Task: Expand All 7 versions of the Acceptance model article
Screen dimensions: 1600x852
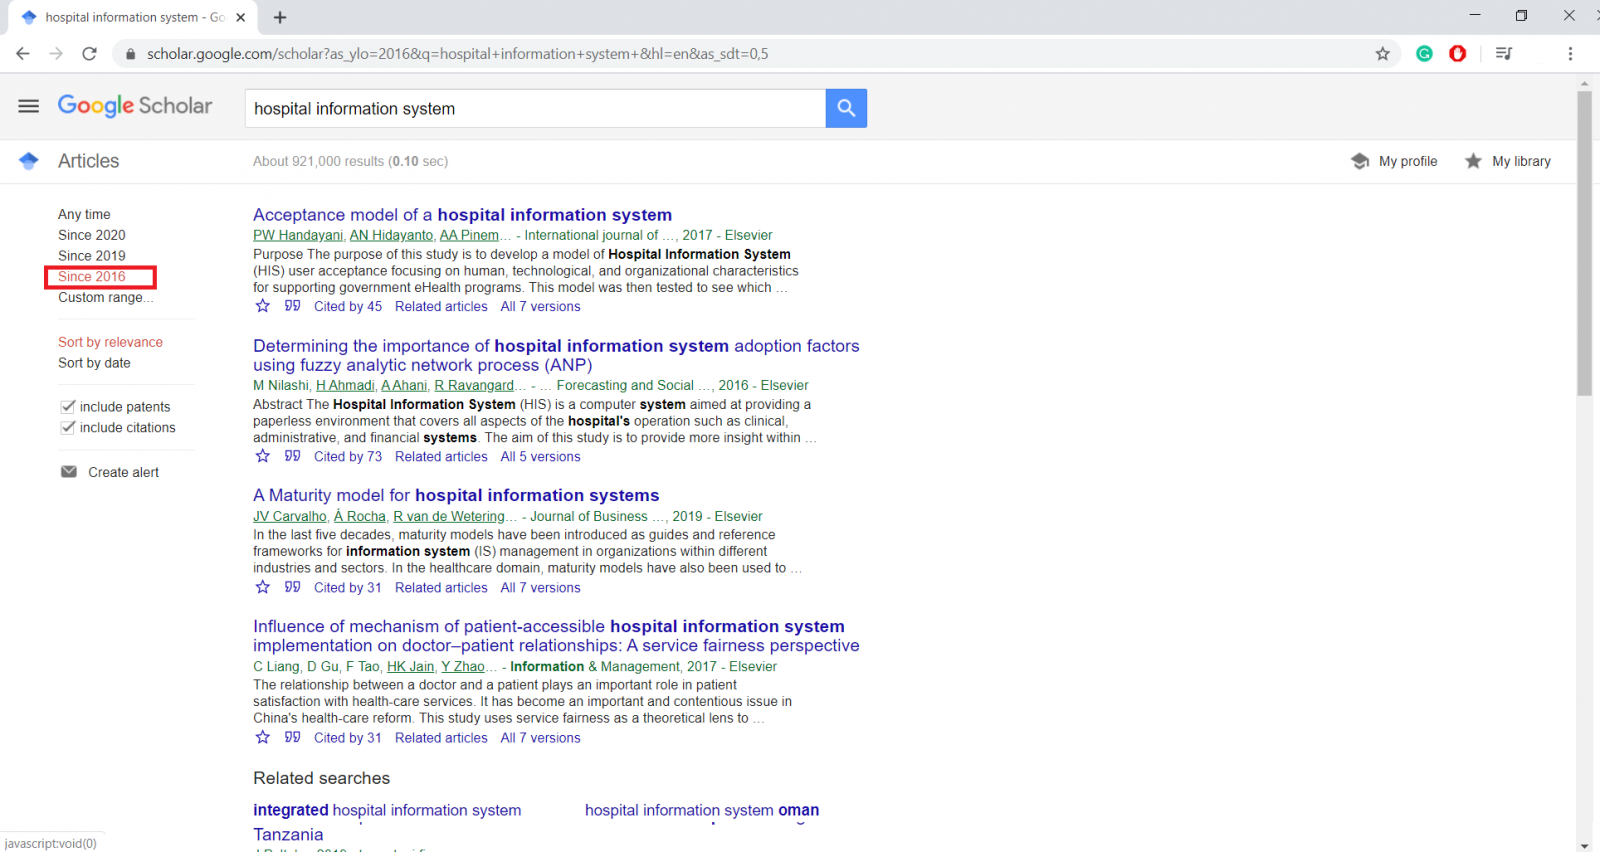Action: tap(540, 307)
